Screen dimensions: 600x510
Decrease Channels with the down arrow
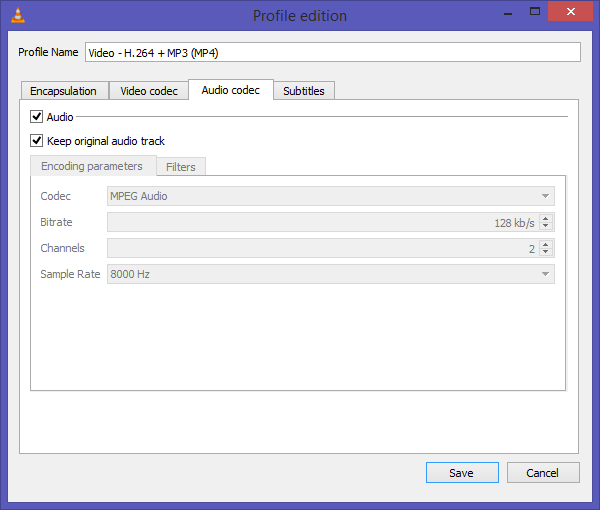click(546, 252)
